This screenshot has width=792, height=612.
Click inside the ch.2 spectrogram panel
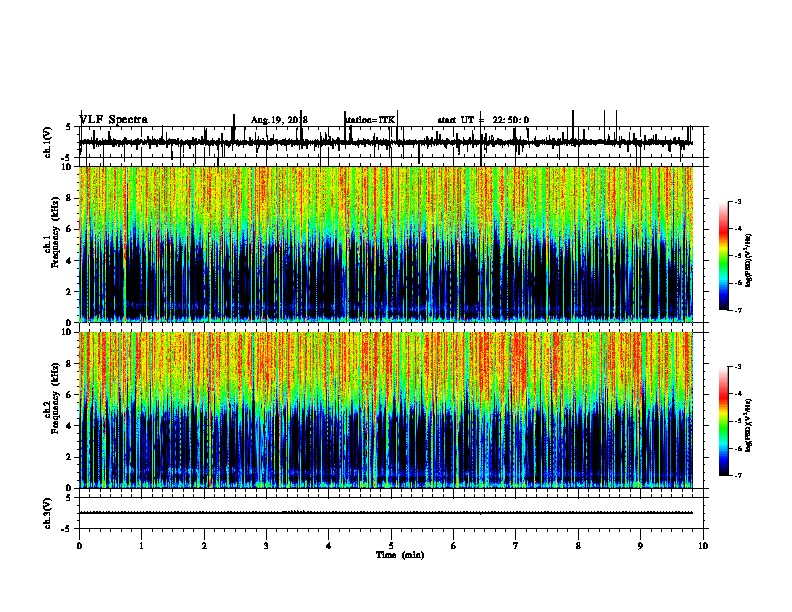[386, 410]
